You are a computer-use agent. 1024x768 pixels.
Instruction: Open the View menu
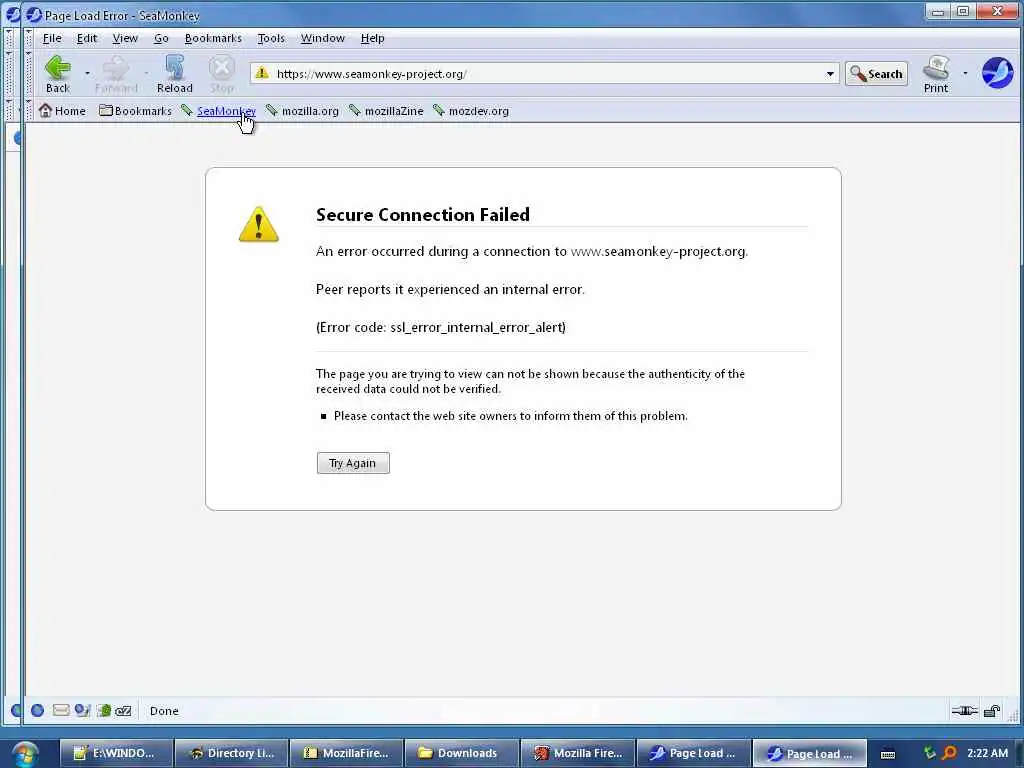[125, 39]
